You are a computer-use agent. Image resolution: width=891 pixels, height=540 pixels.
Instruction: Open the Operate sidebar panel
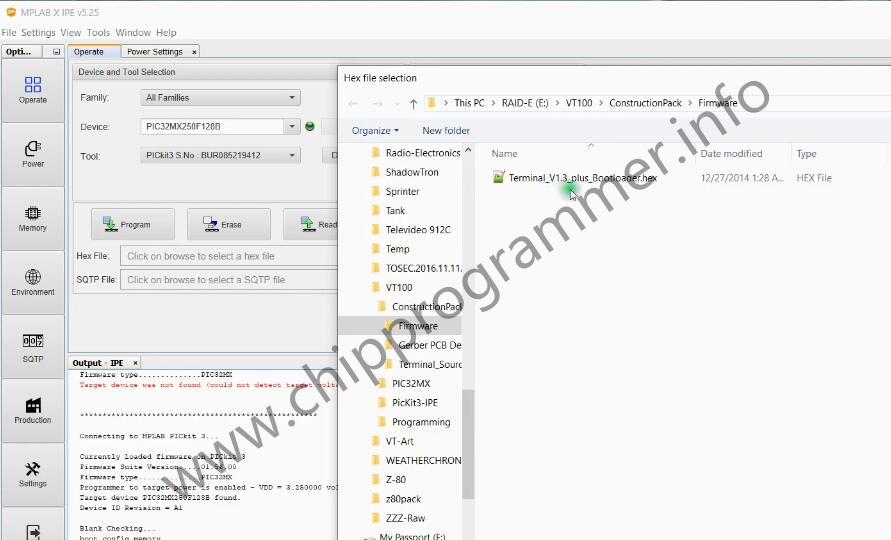pos(33,91)
